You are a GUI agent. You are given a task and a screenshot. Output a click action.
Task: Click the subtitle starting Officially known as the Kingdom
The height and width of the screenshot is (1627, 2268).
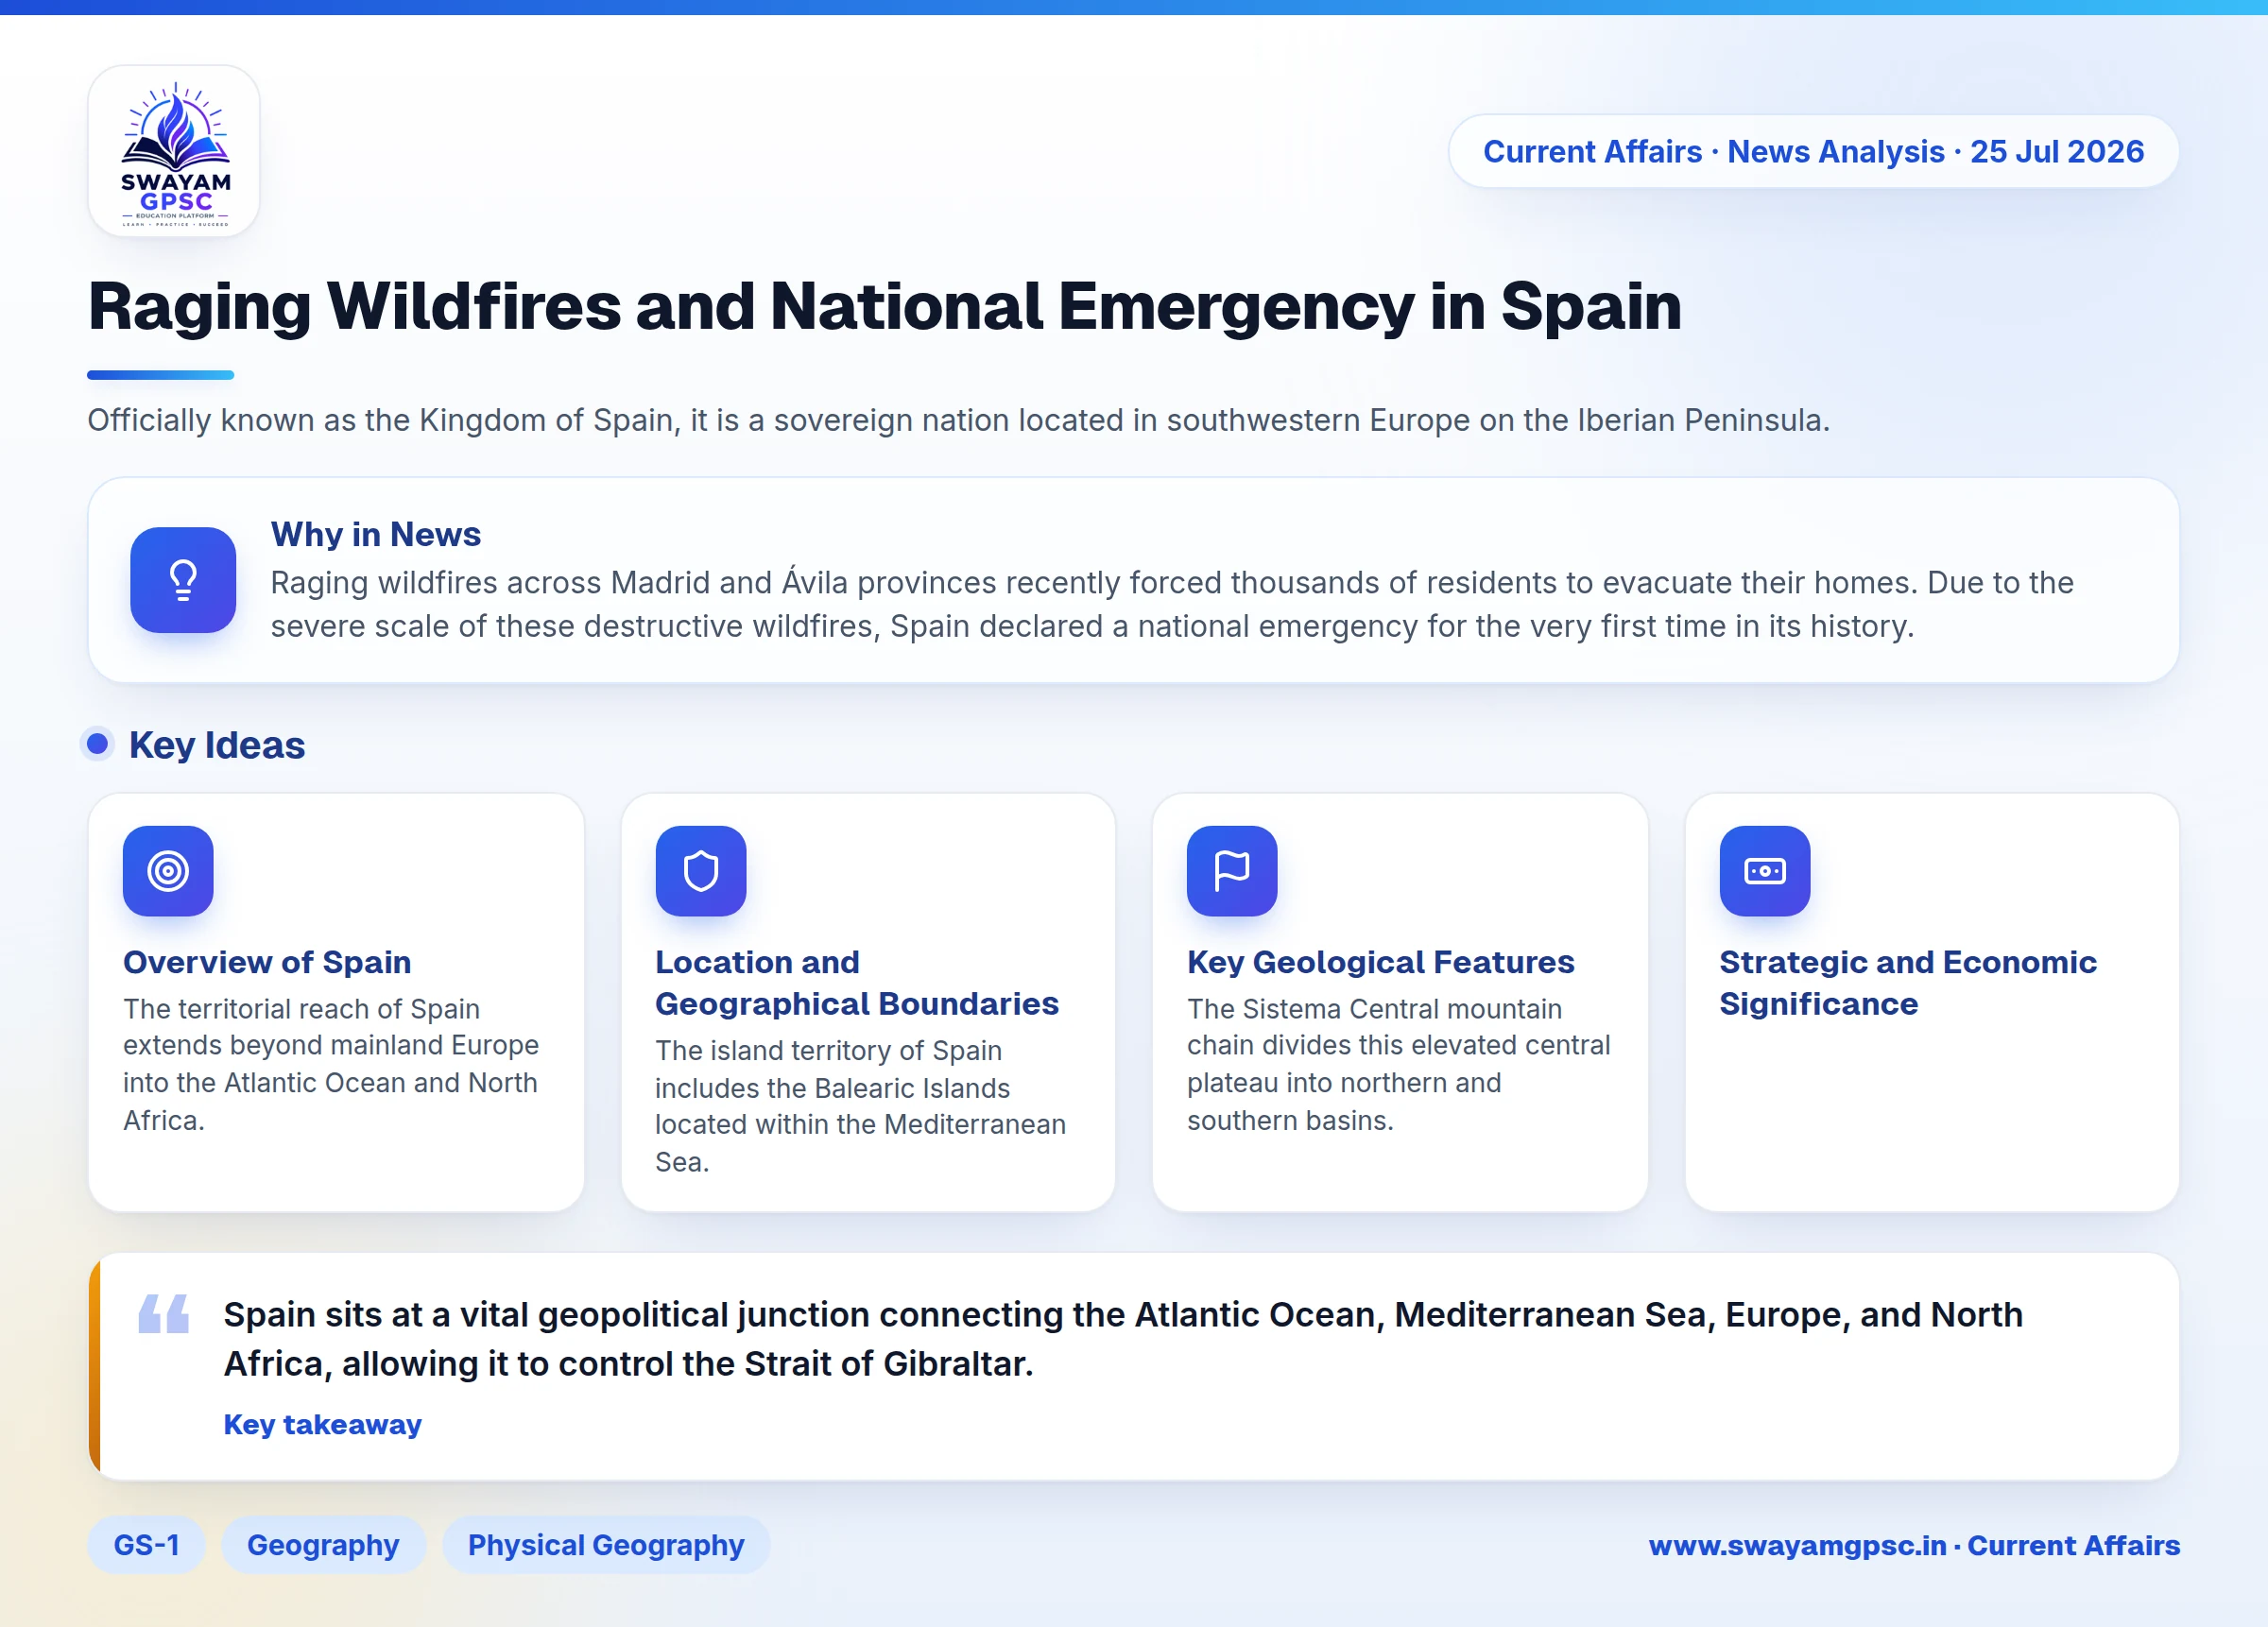pos(958,420)
